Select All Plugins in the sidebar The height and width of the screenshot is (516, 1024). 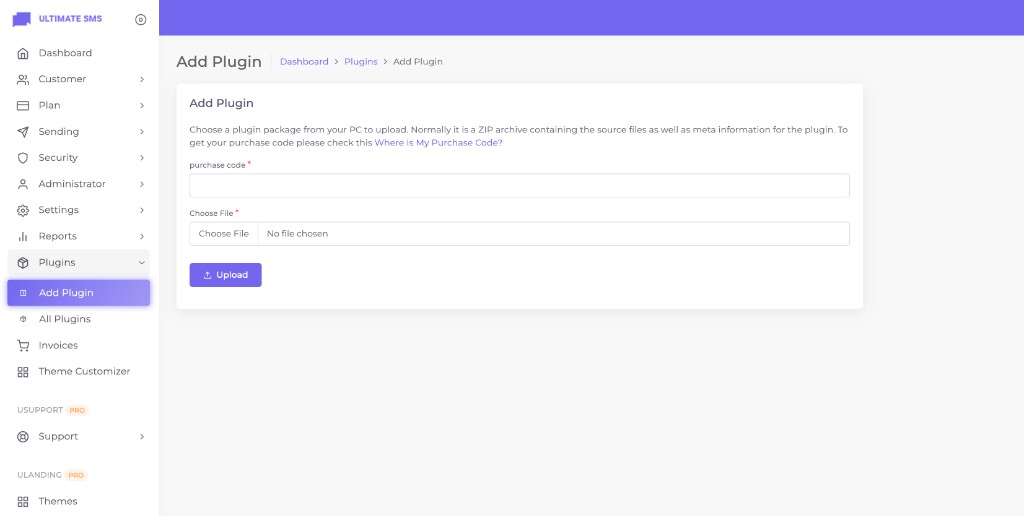pos(78,319)
